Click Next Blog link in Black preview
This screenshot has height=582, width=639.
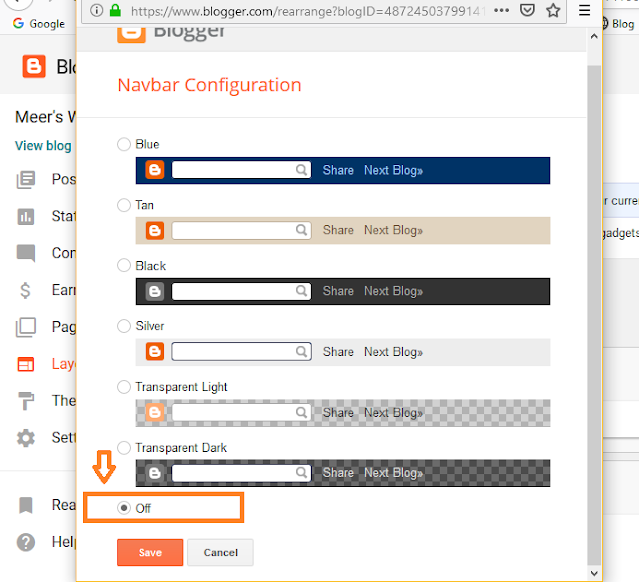tap(393, 291)
